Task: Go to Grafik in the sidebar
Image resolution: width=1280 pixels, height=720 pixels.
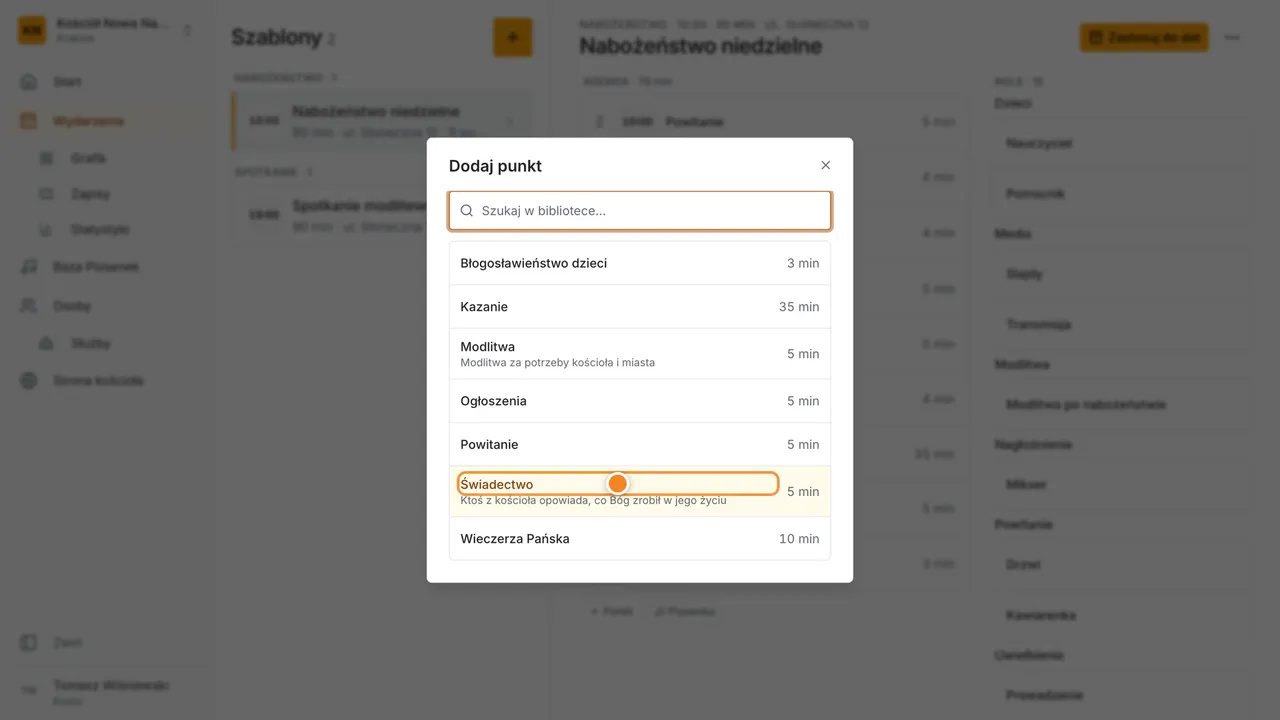Action: pyautogui.click(x=88, y=158)
